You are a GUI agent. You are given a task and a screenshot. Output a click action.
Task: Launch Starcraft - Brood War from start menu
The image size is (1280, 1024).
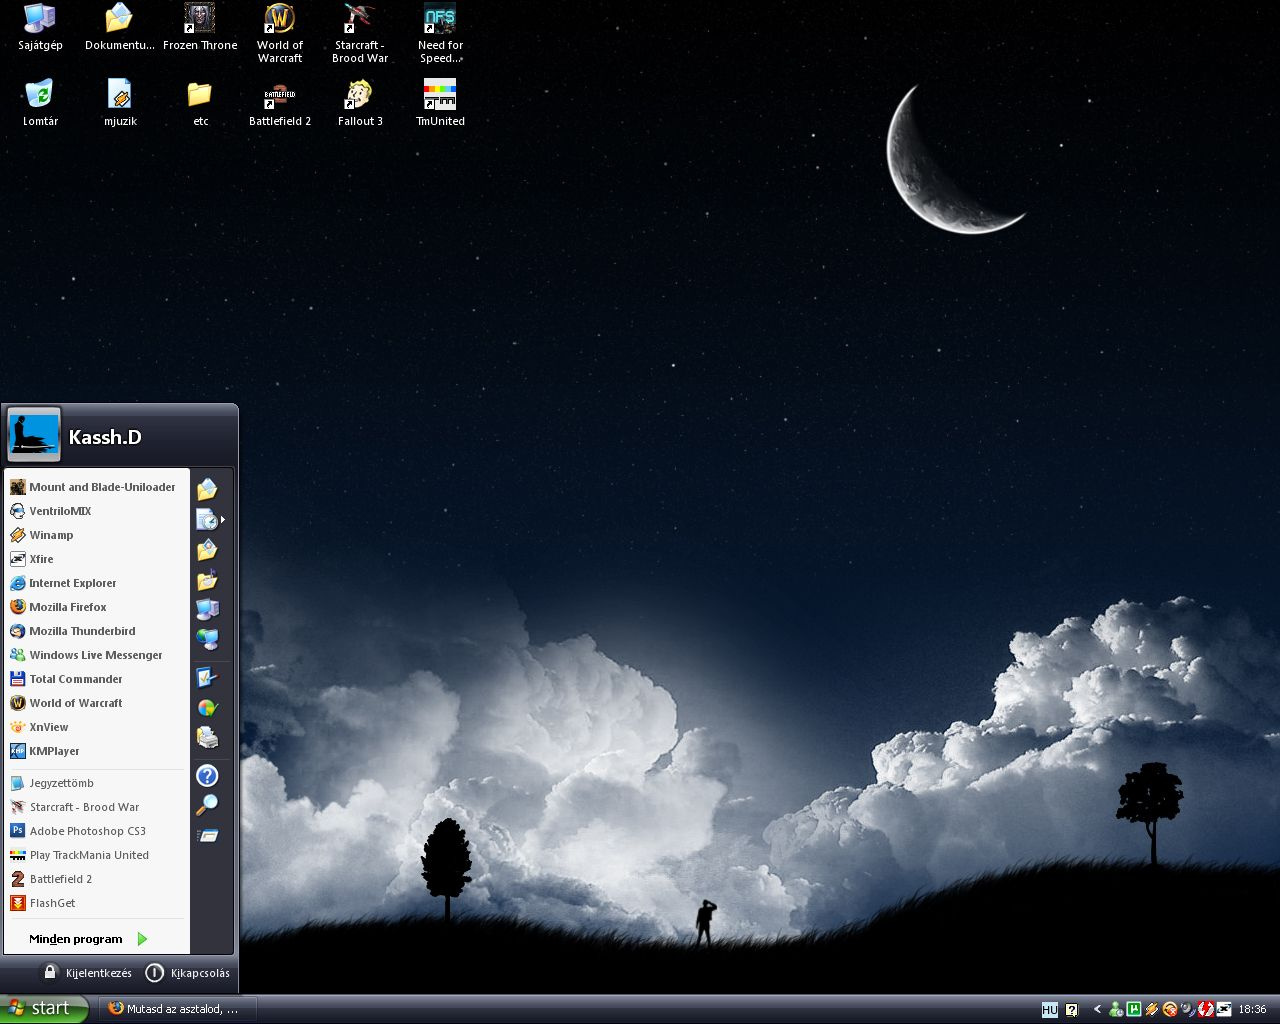[96, 807]
